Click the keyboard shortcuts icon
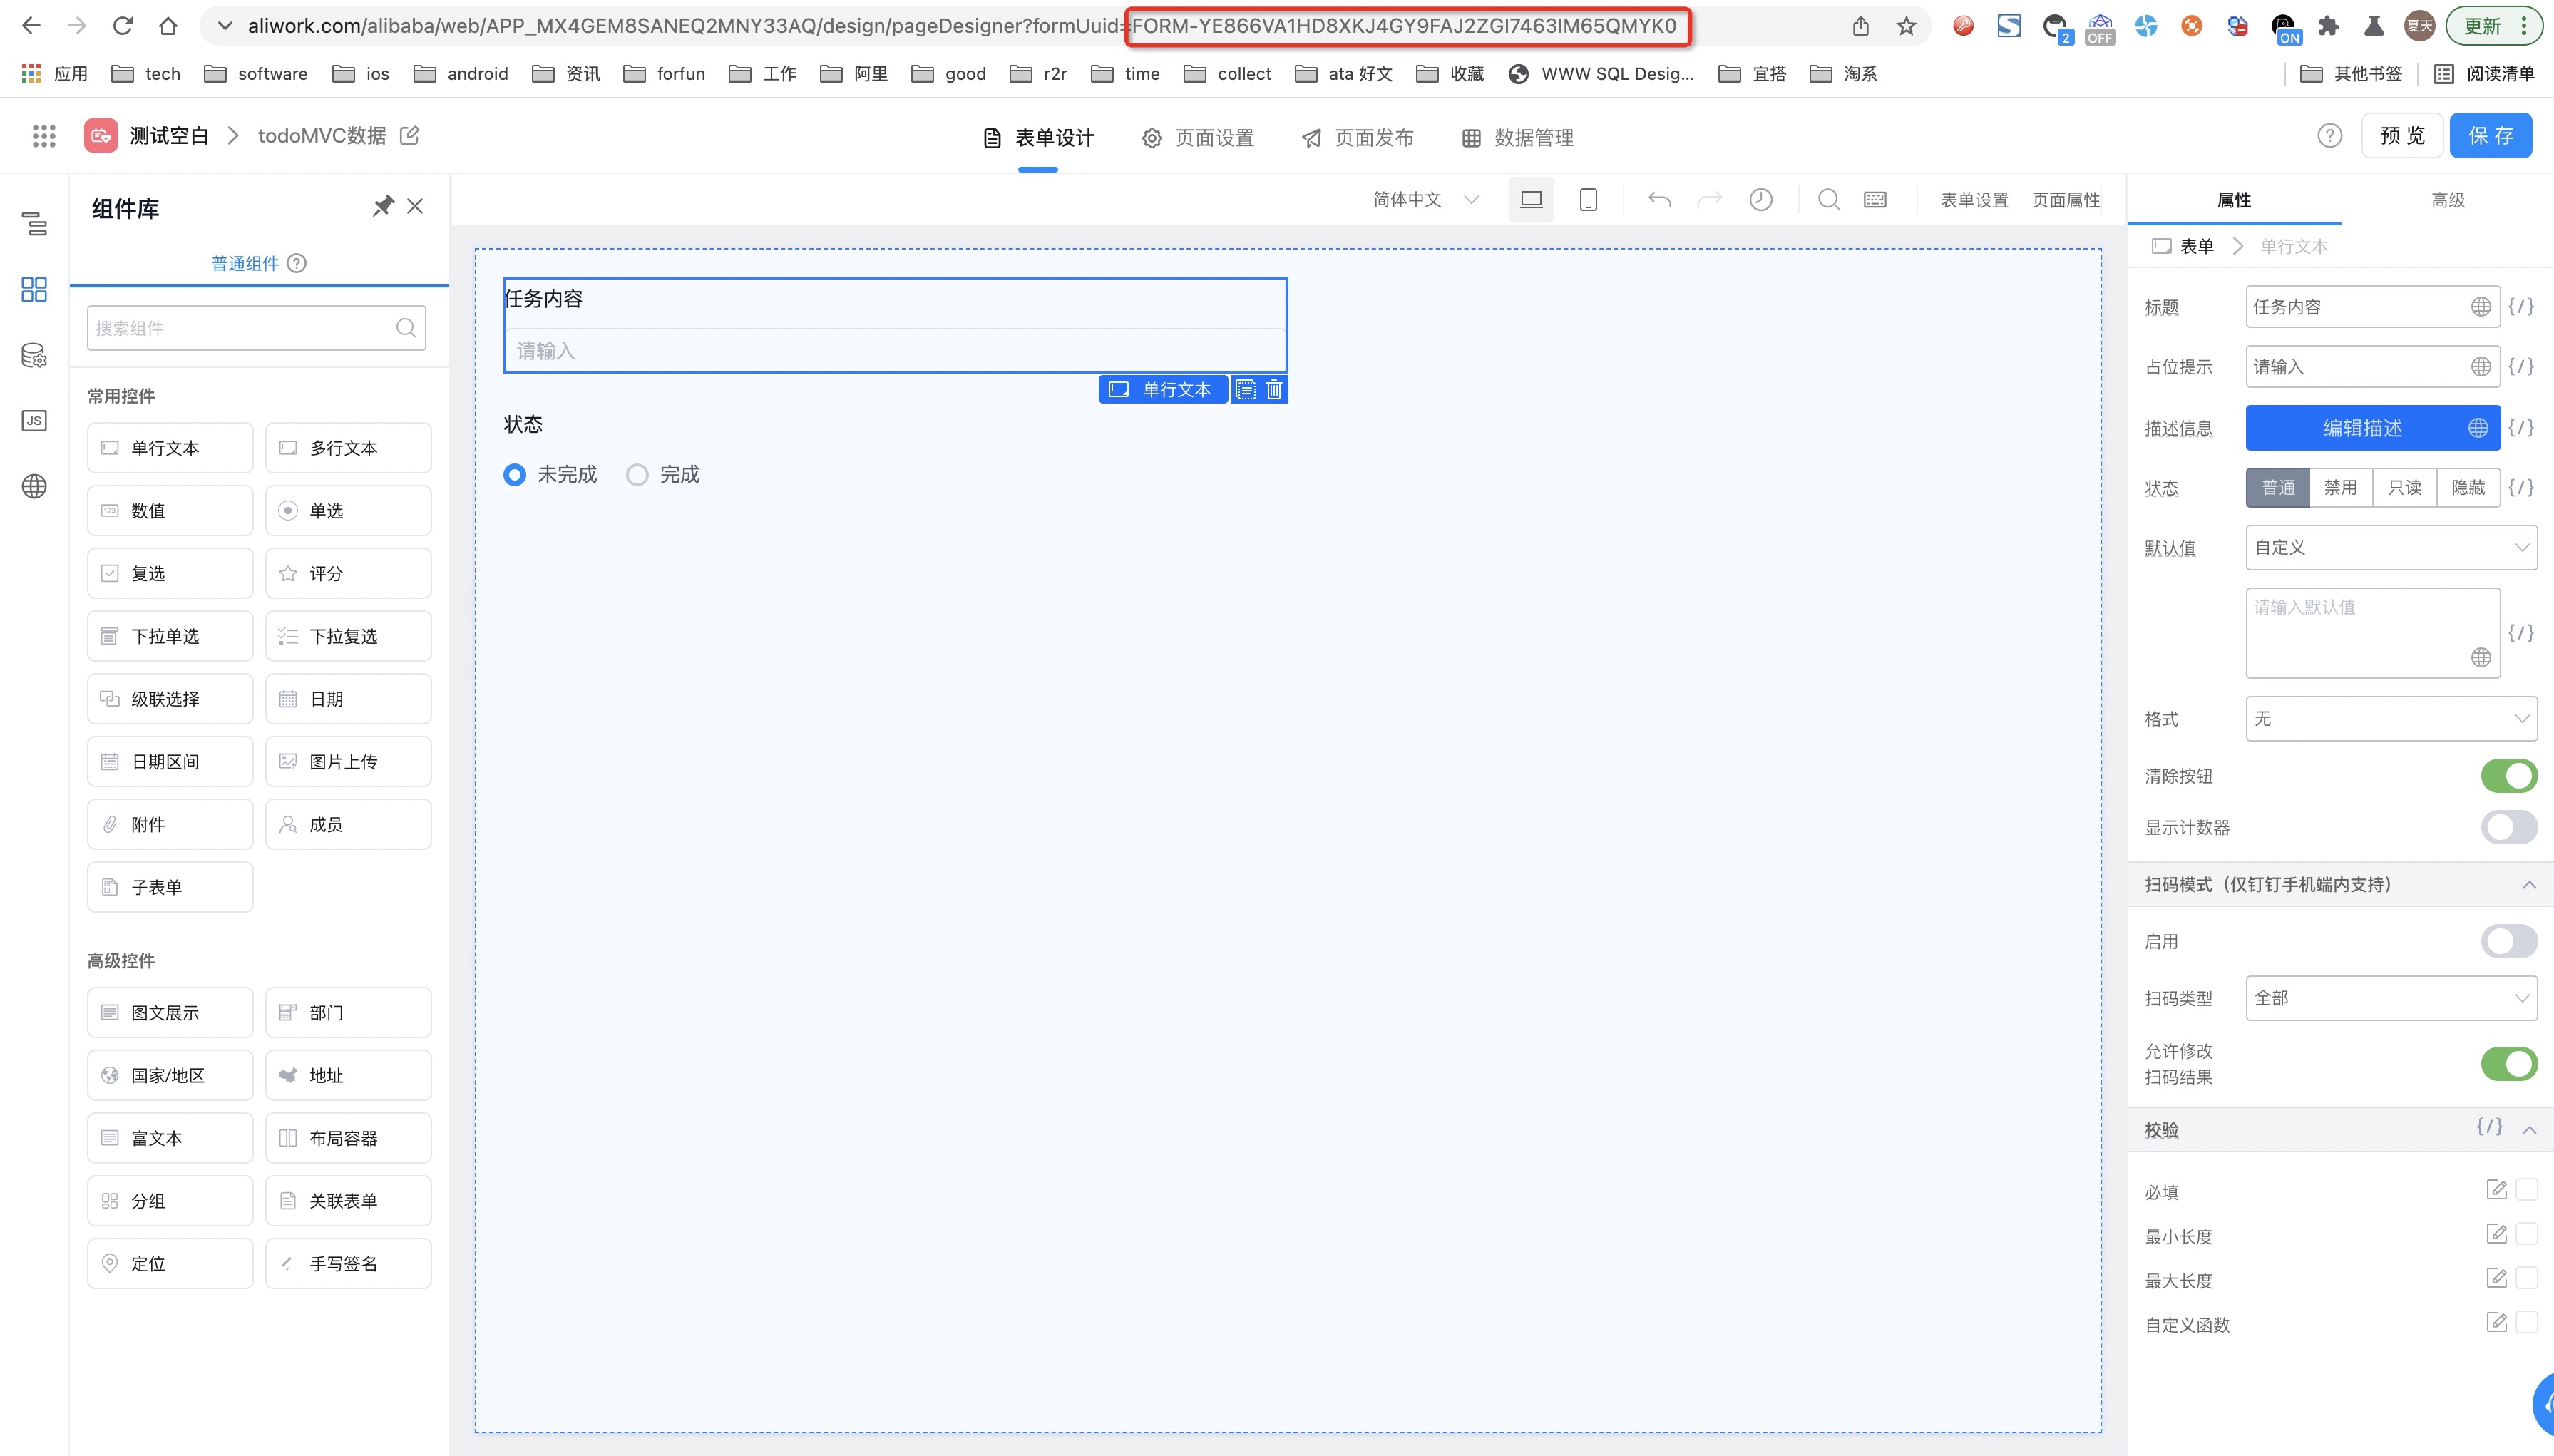 coord(1875,200)
